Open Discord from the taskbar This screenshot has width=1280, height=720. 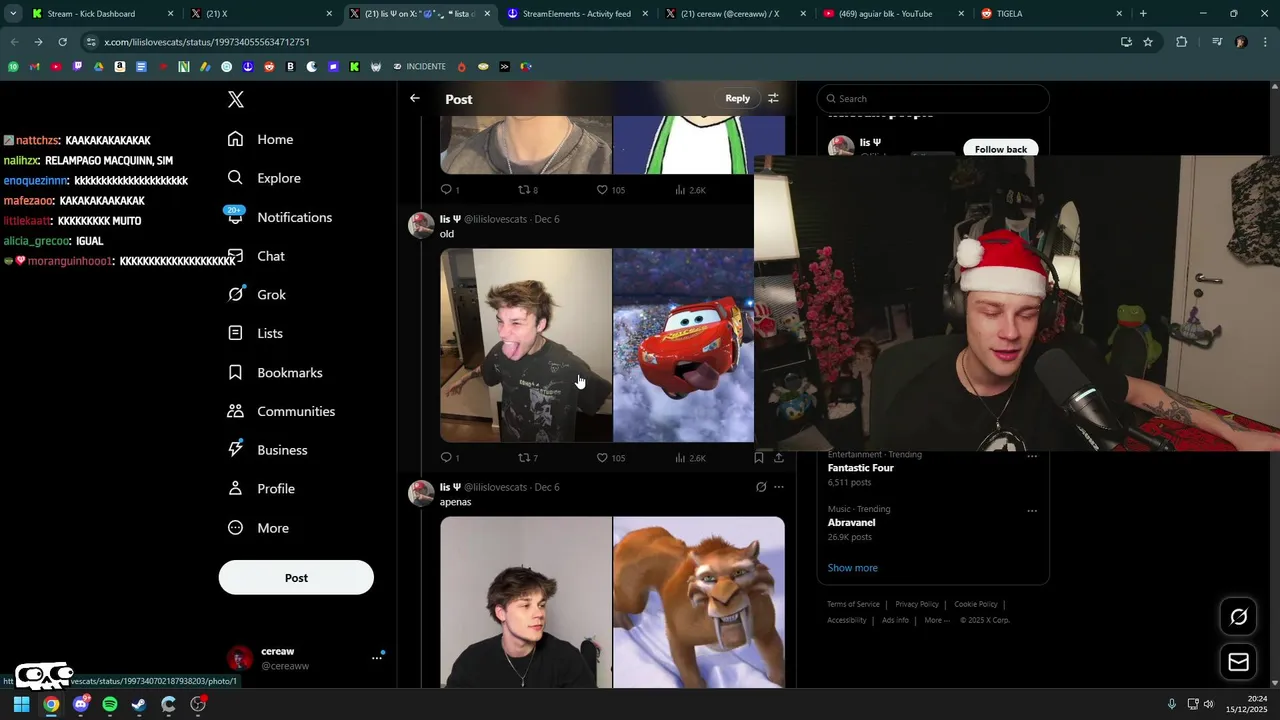coord(81,704)
